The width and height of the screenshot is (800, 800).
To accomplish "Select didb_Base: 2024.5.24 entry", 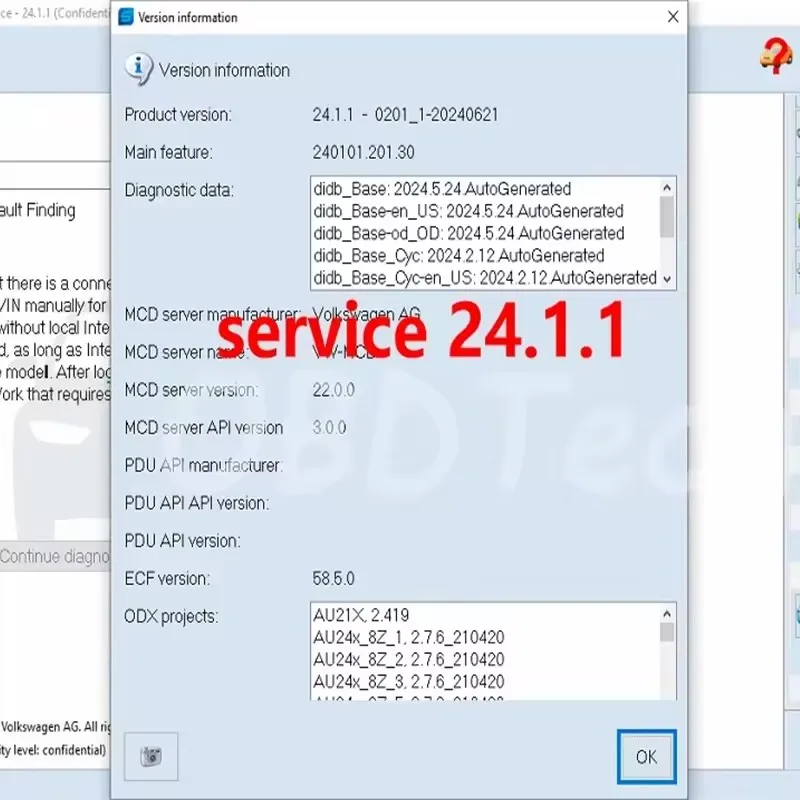I will 442,189.
